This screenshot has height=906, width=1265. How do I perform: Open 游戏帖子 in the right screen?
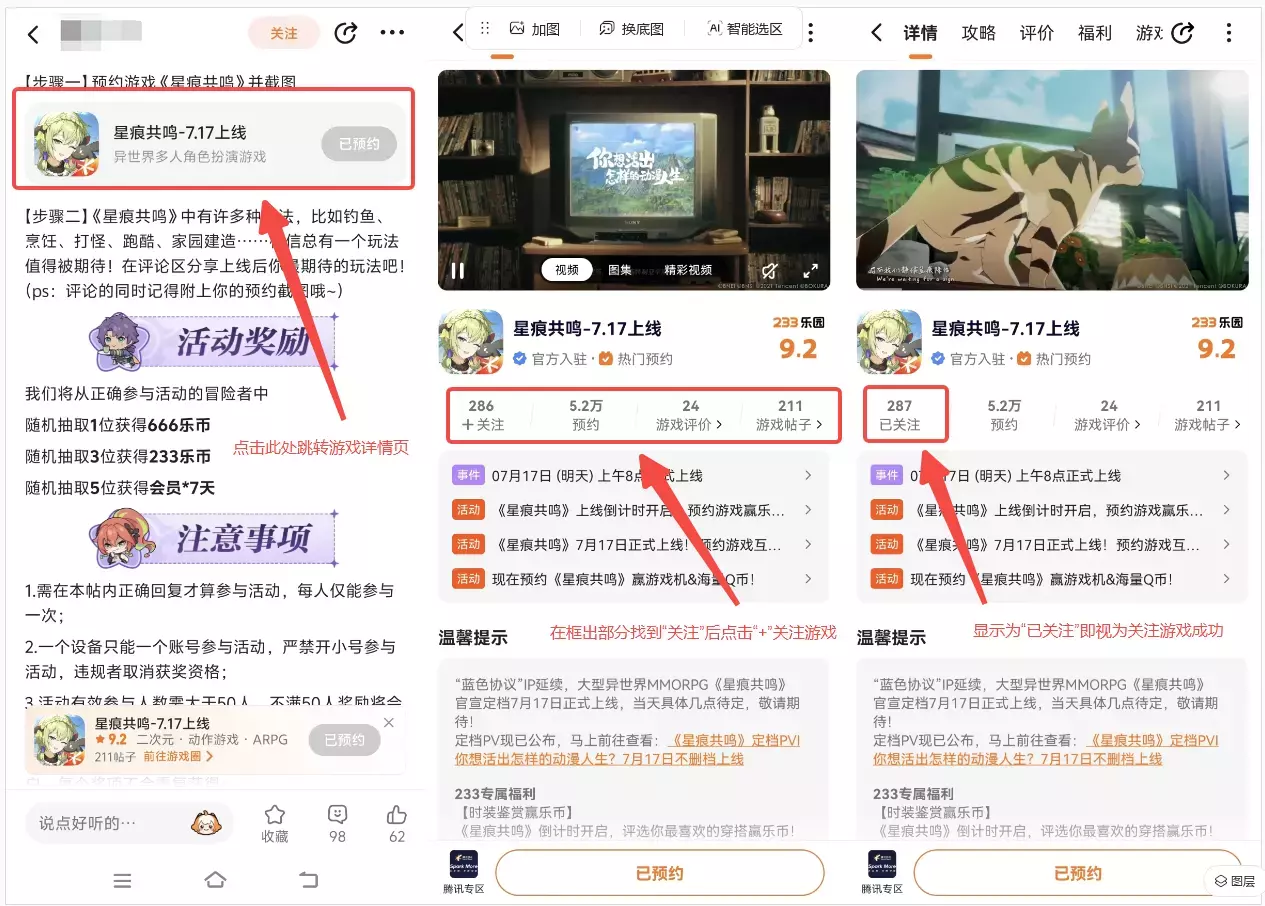click(1208, 415)
